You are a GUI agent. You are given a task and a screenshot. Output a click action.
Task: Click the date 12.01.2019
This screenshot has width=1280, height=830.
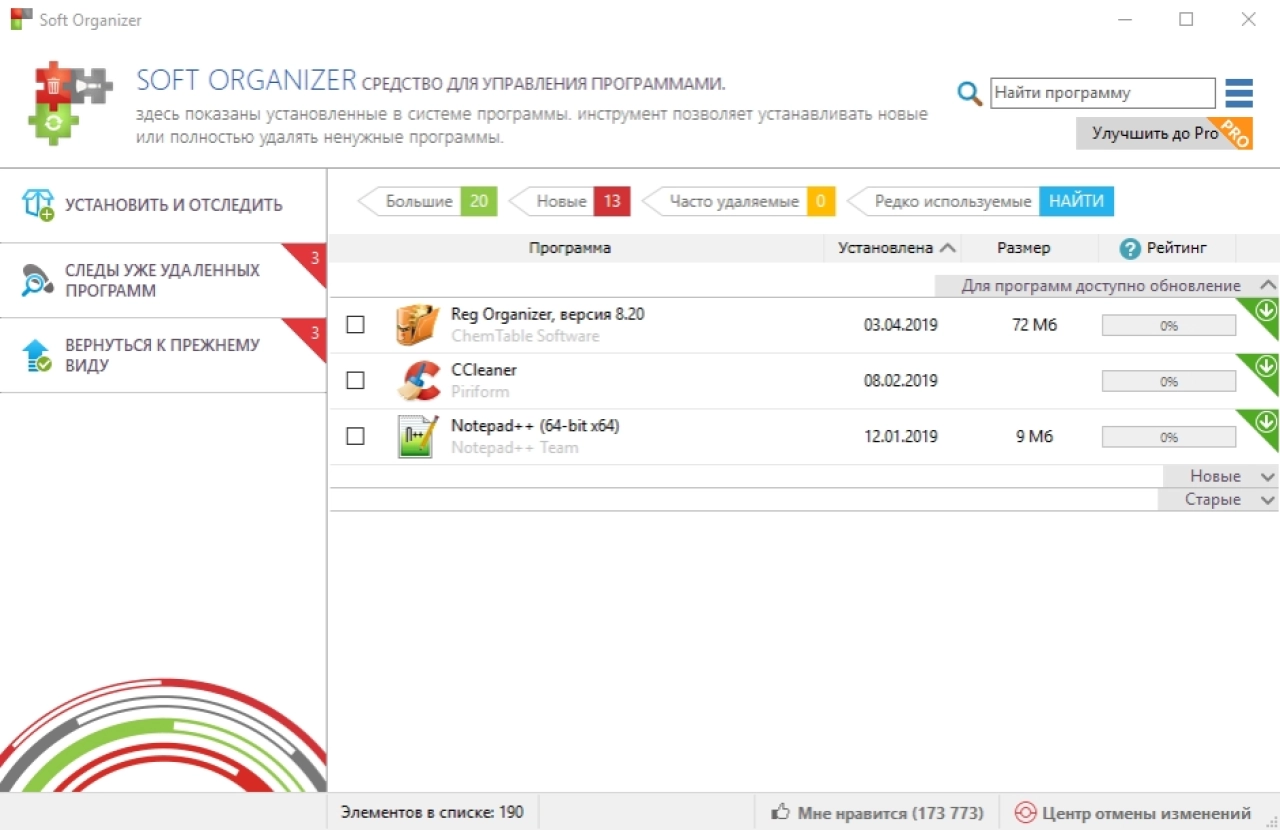pyautogui.click(x=901, y=437)
